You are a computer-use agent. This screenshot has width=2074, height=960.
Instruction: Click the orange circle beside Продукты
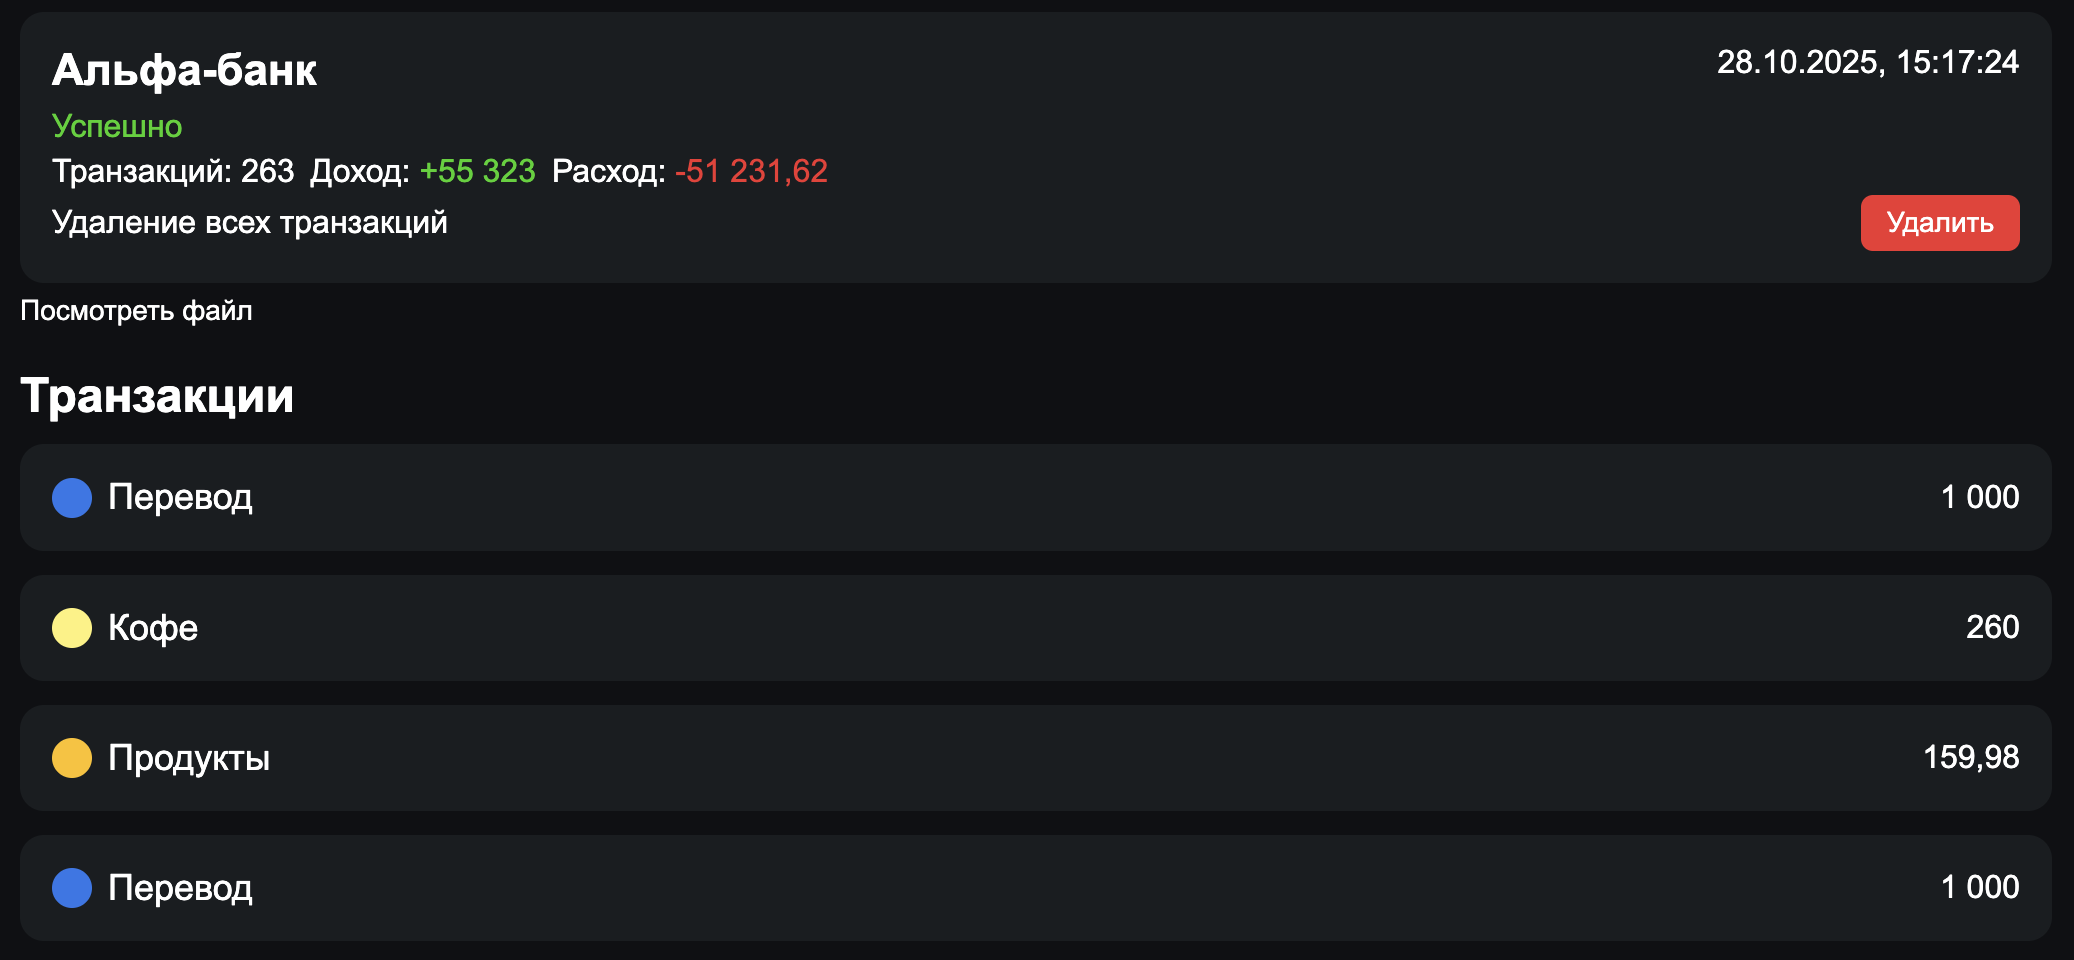72,758
